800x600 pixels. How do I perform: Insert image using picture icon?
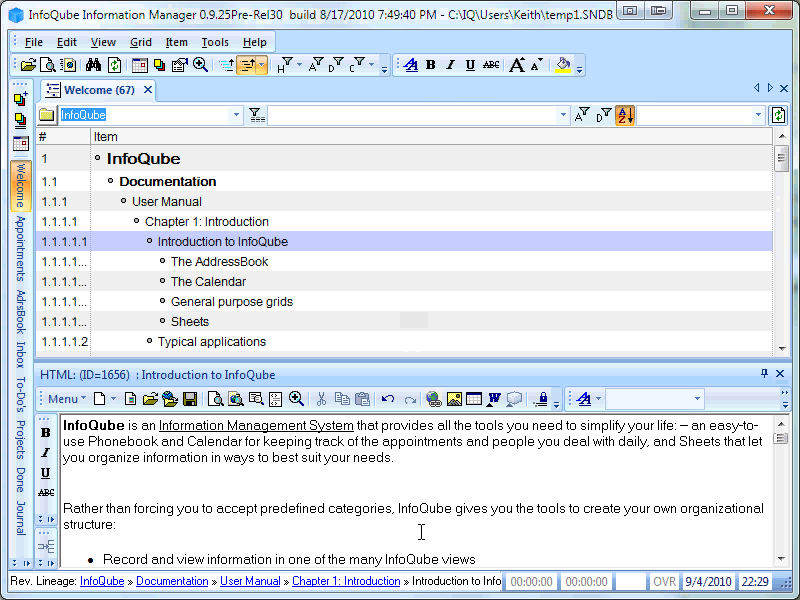[454, 399]
